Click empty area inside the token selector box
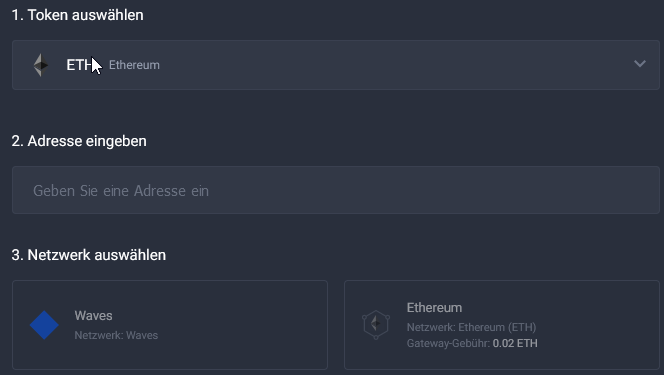664x375 pixels. (394, 65)
